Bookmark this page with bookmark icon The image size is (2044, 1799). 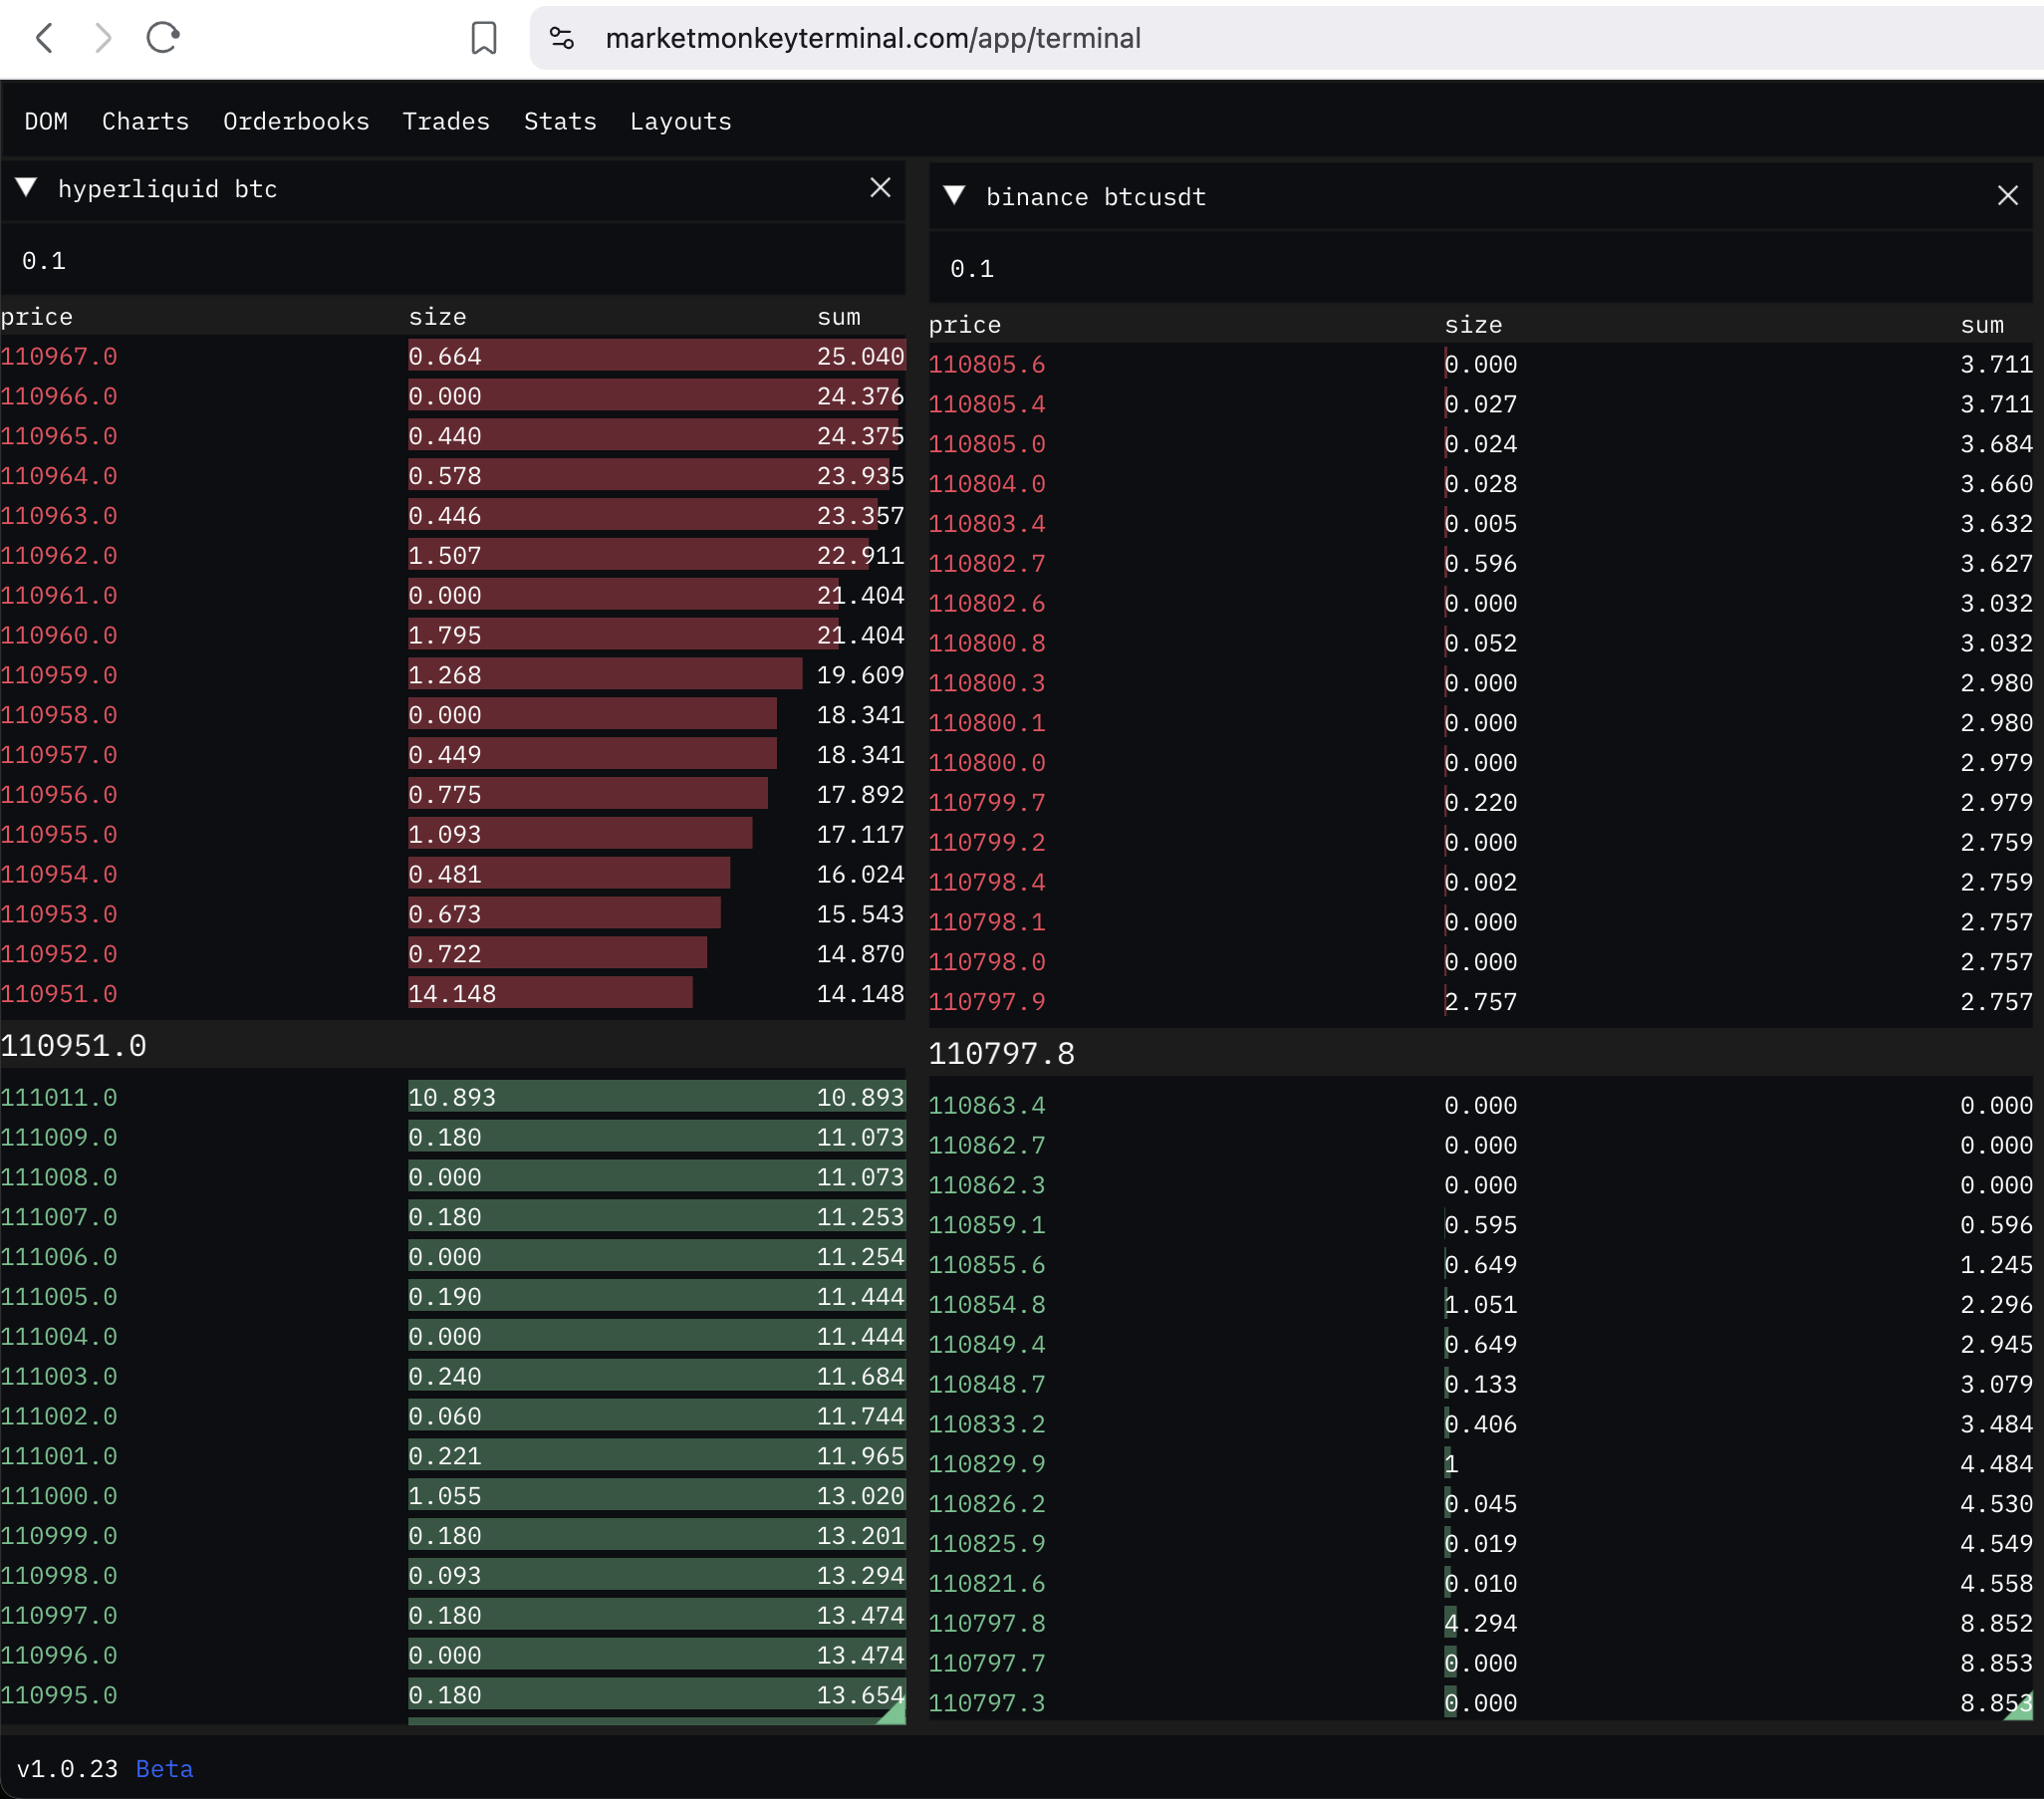[x=484, y=38]
